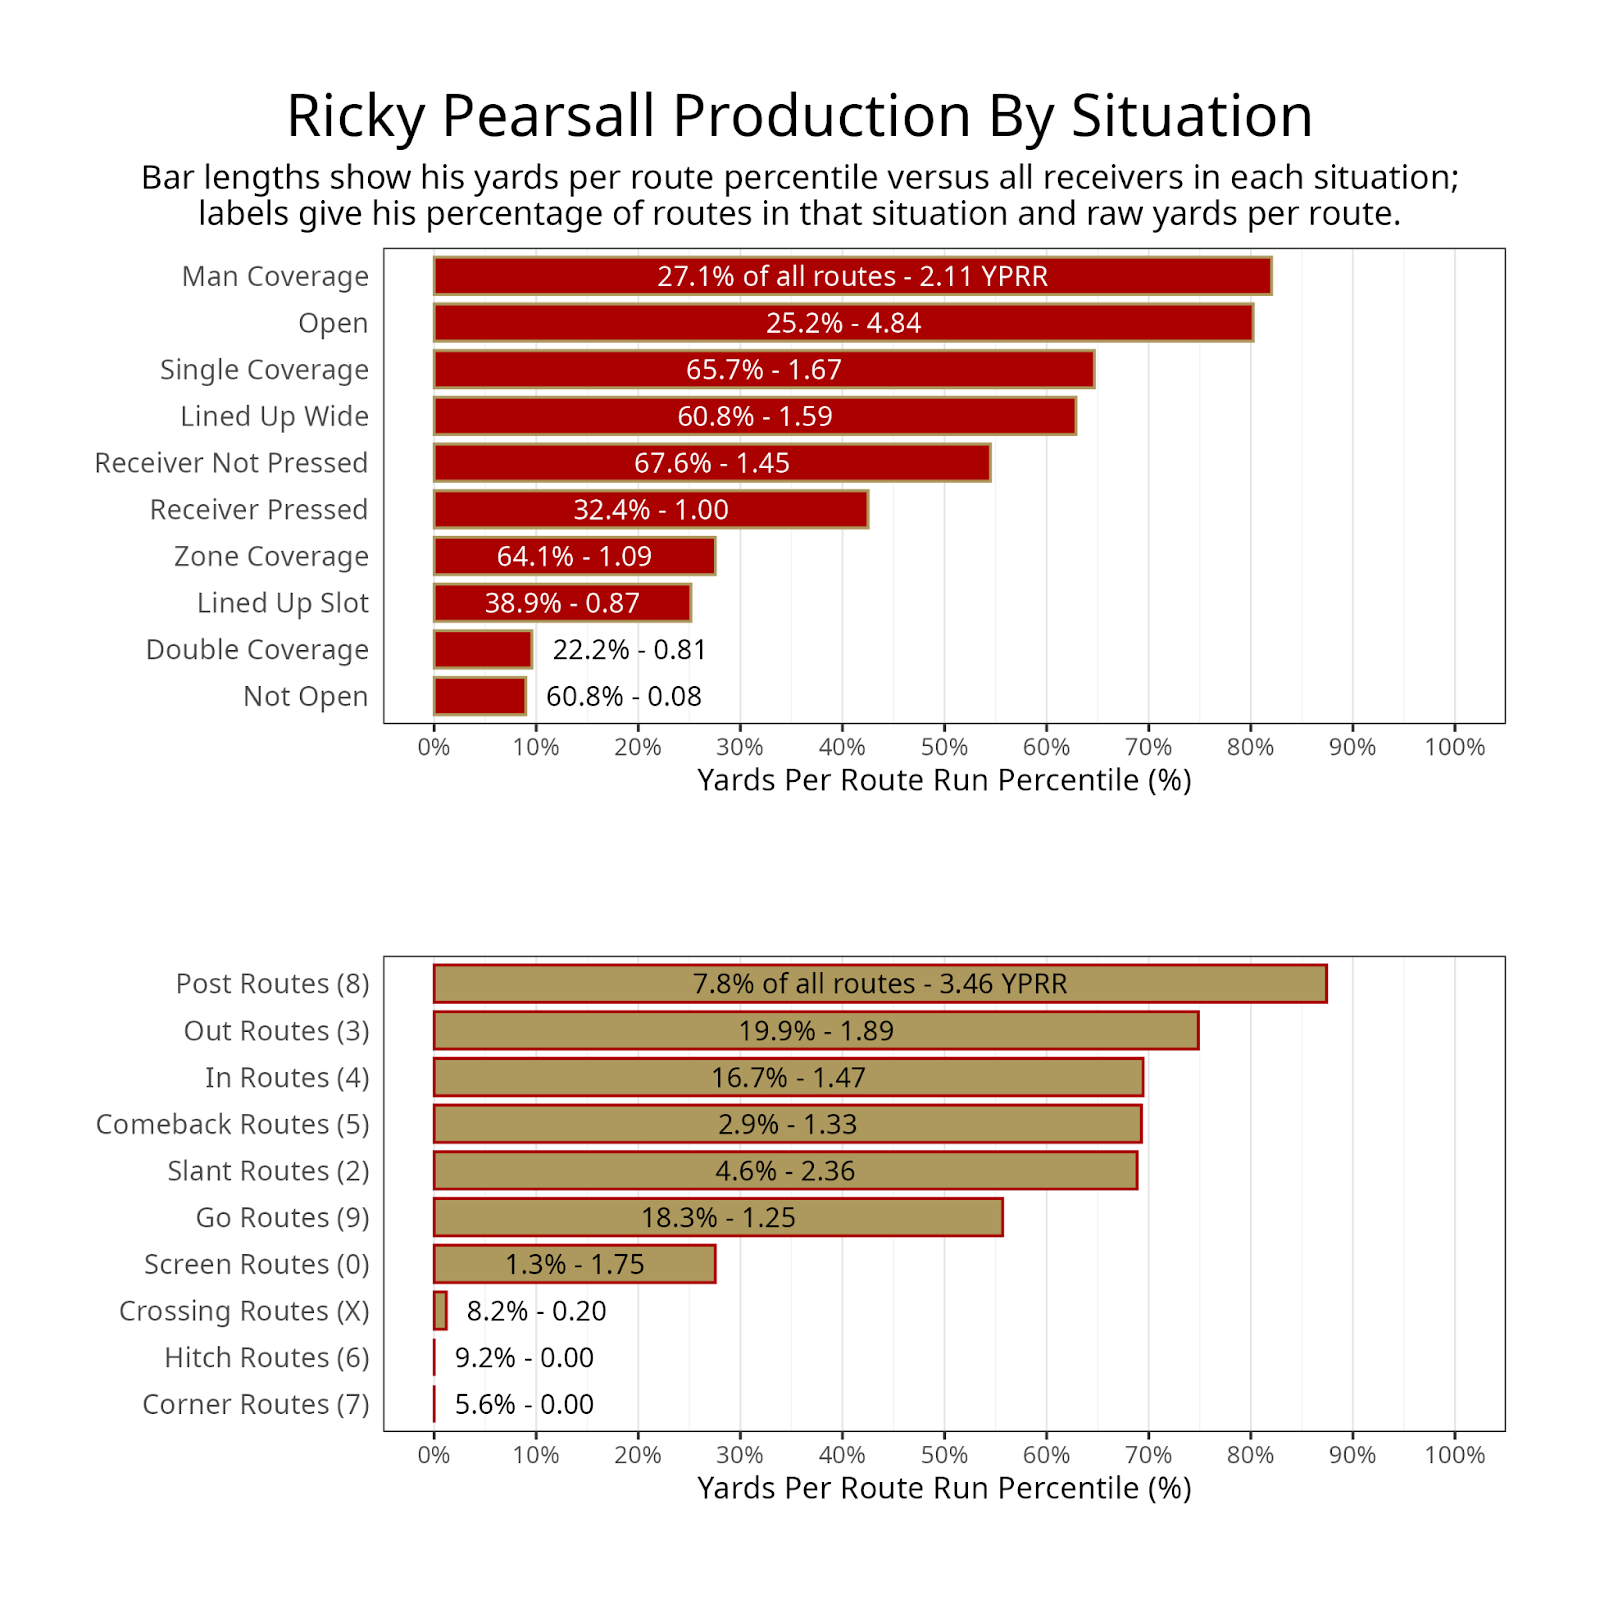Click the Zone Coverage bar
This screenshot has width=1600, height=1600.
click(575, 556)
